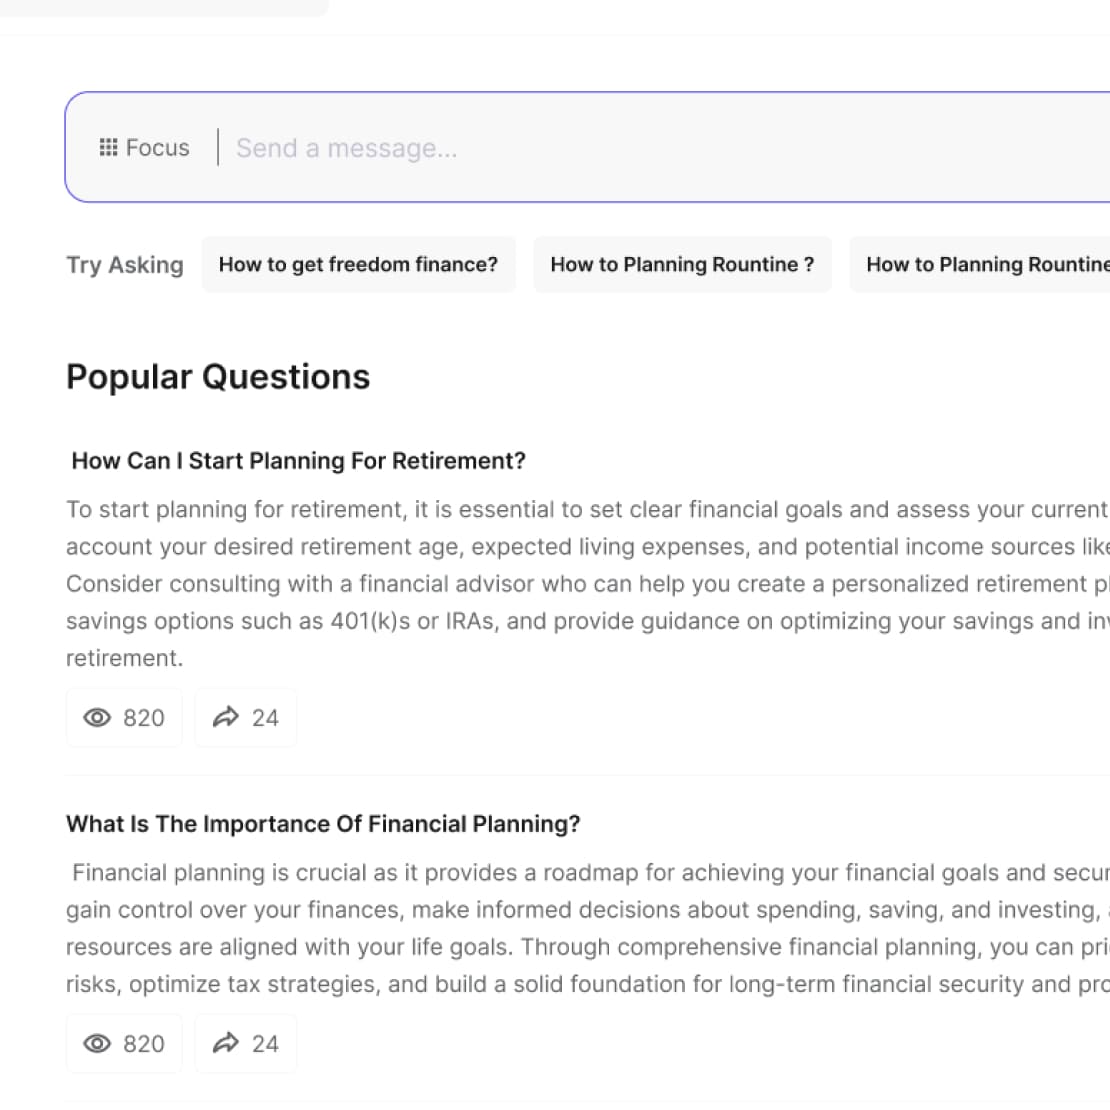Click the eye icon under the financial planning question
The width and height of the screenshot is (1110, 1110).
(97, 1044)
